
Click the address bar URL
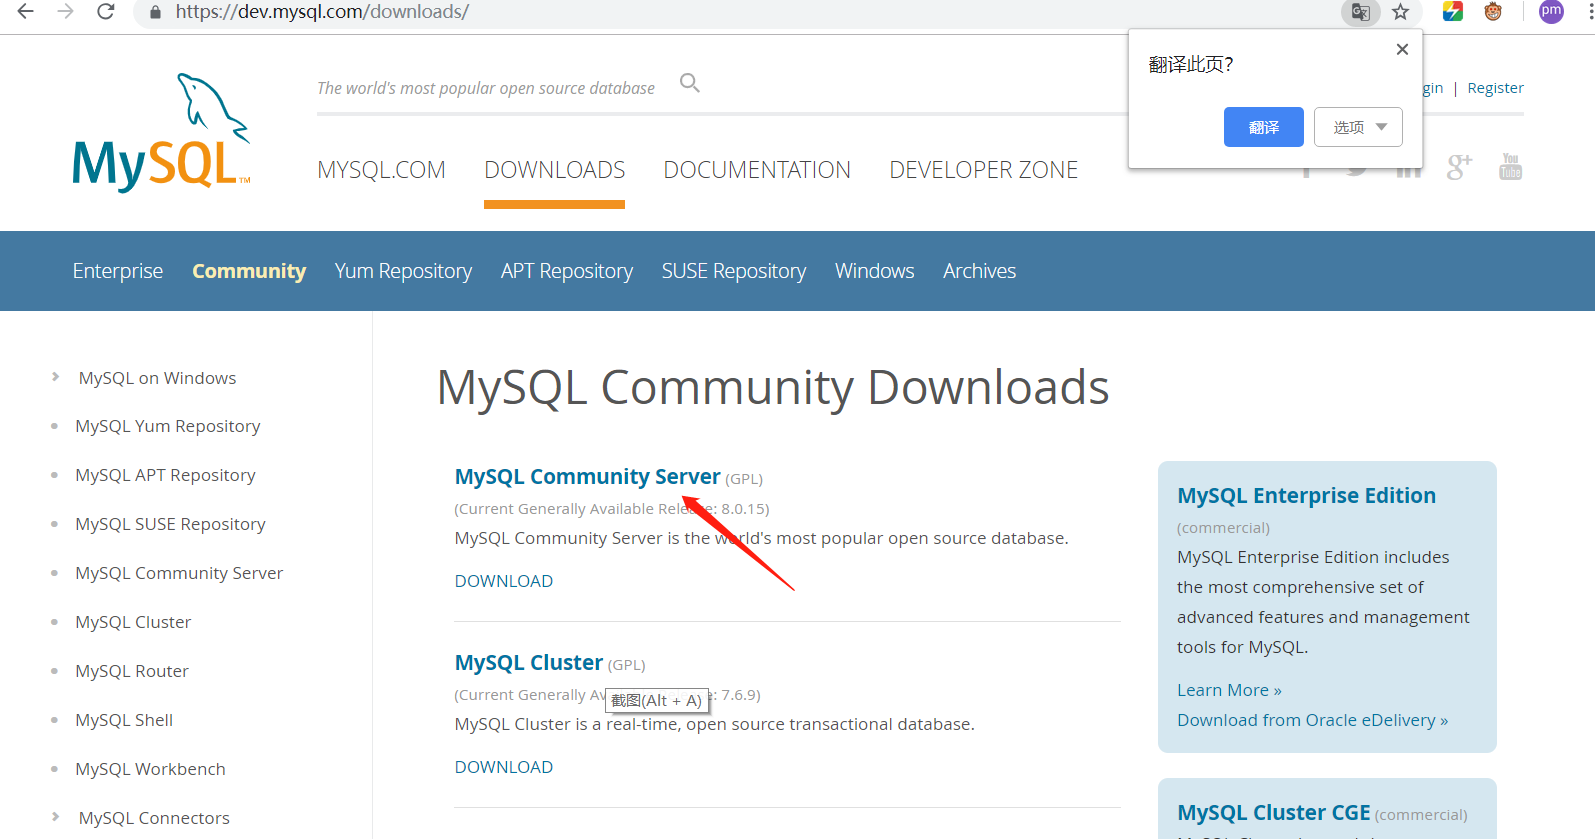click(x=322, y=12)
